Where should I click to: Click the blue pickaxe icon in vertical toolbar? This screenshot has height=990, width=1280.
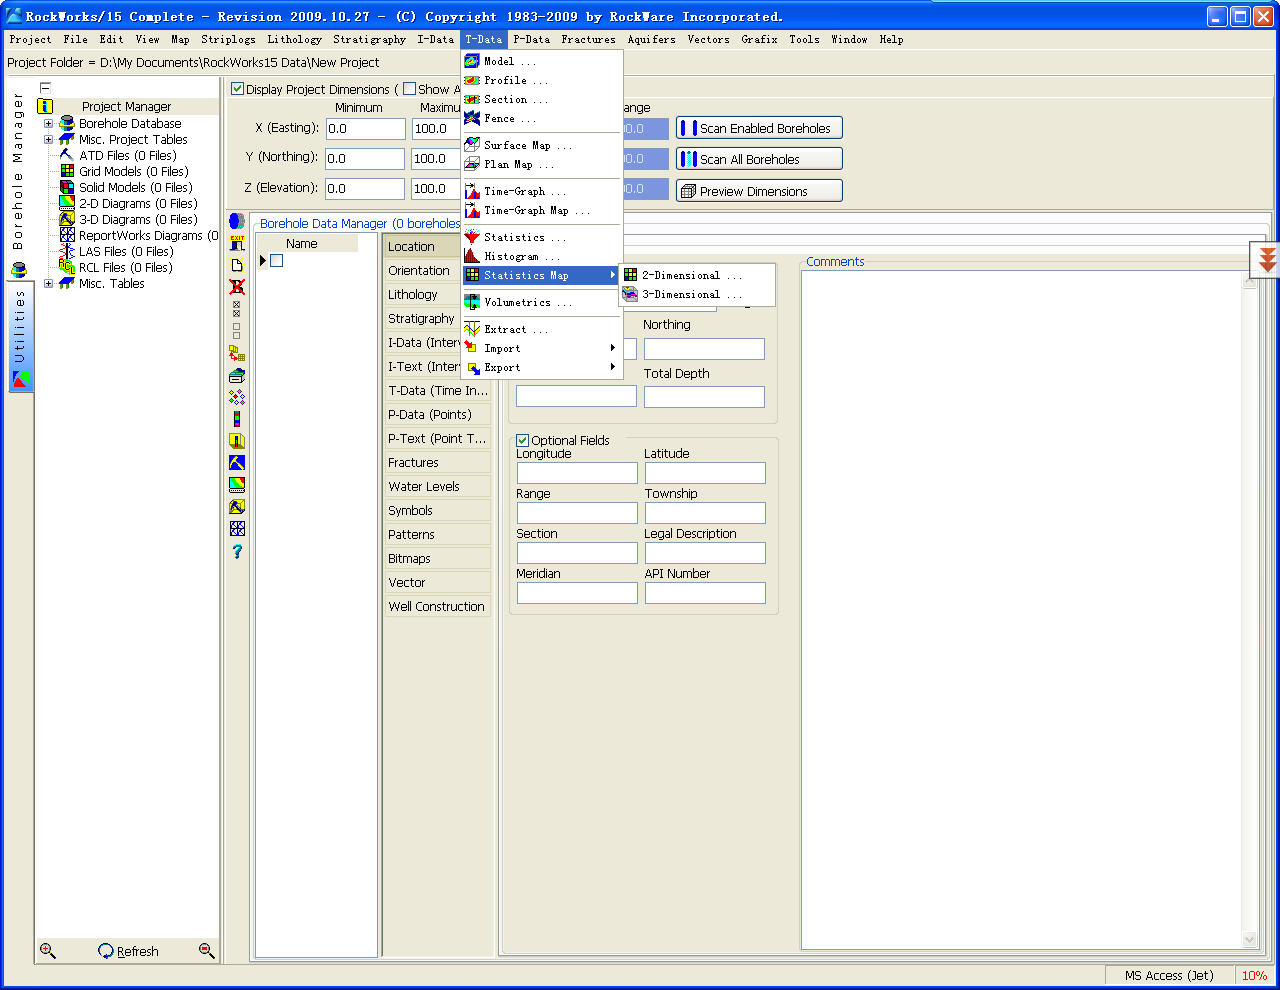click(x=237, y=463)
